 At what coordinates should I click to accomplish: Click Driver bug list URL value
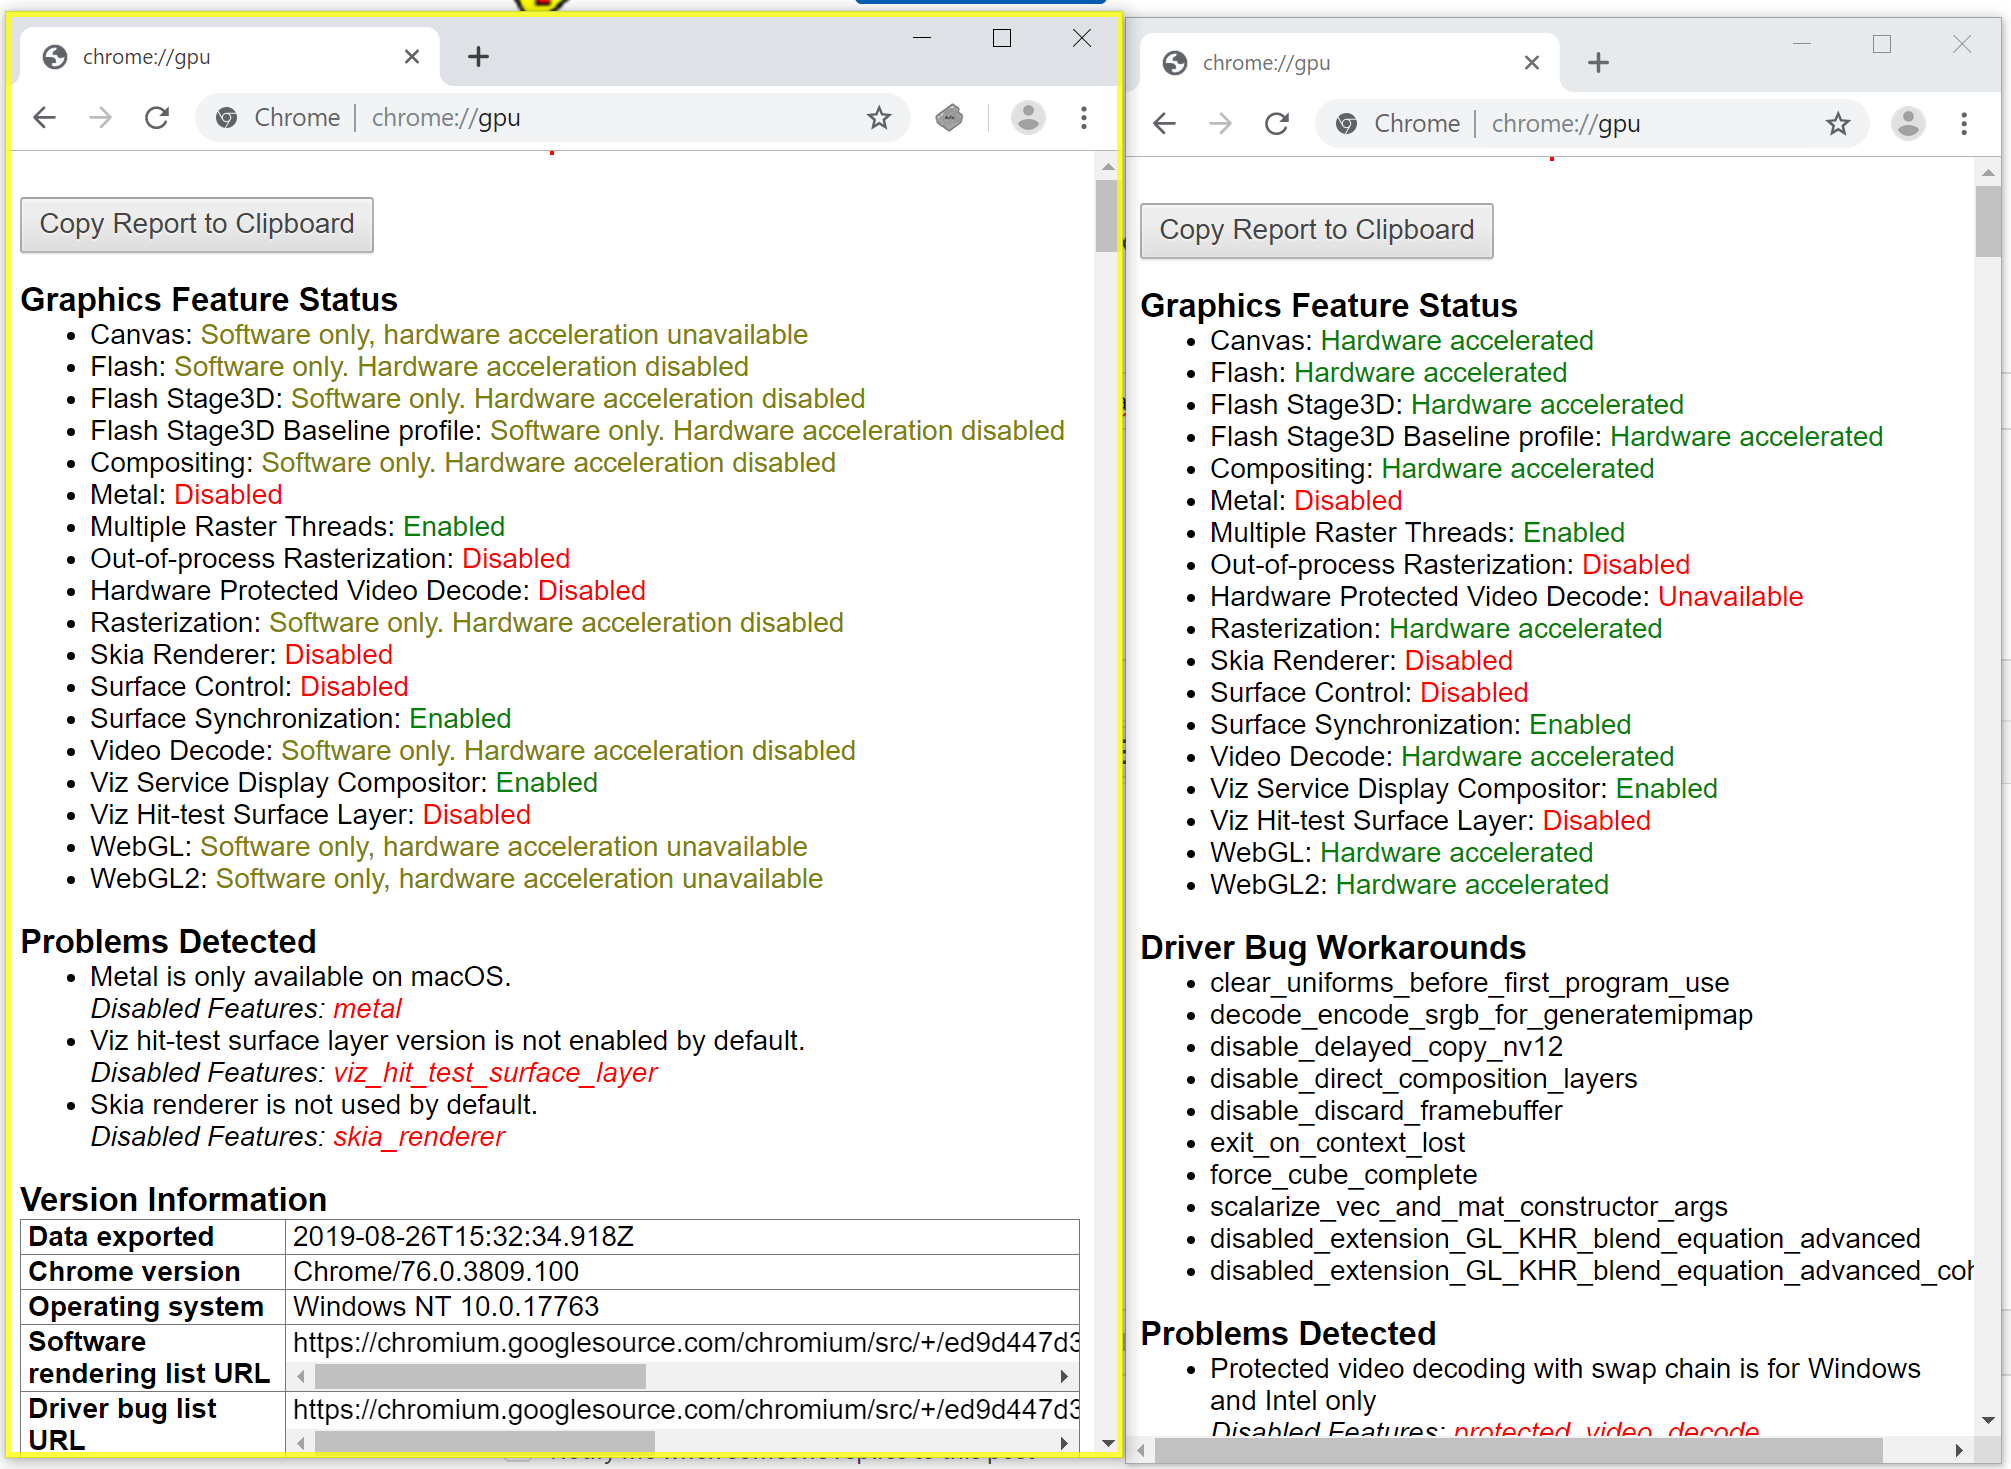tap(686, 1409)
